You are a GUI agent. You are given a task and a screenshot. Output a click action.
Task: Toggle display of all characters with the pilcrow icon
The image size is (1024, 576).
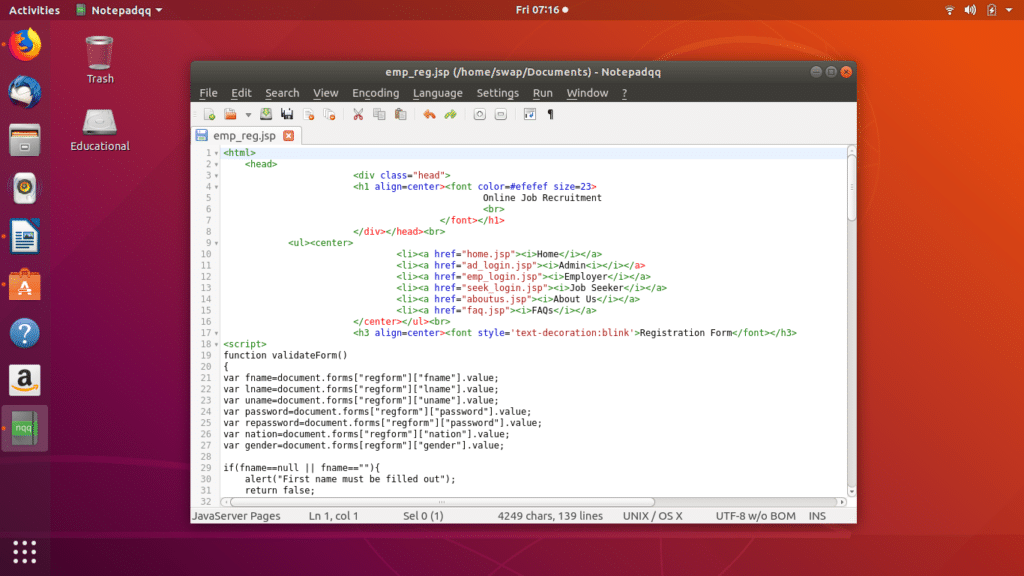(x=549, y=114)
